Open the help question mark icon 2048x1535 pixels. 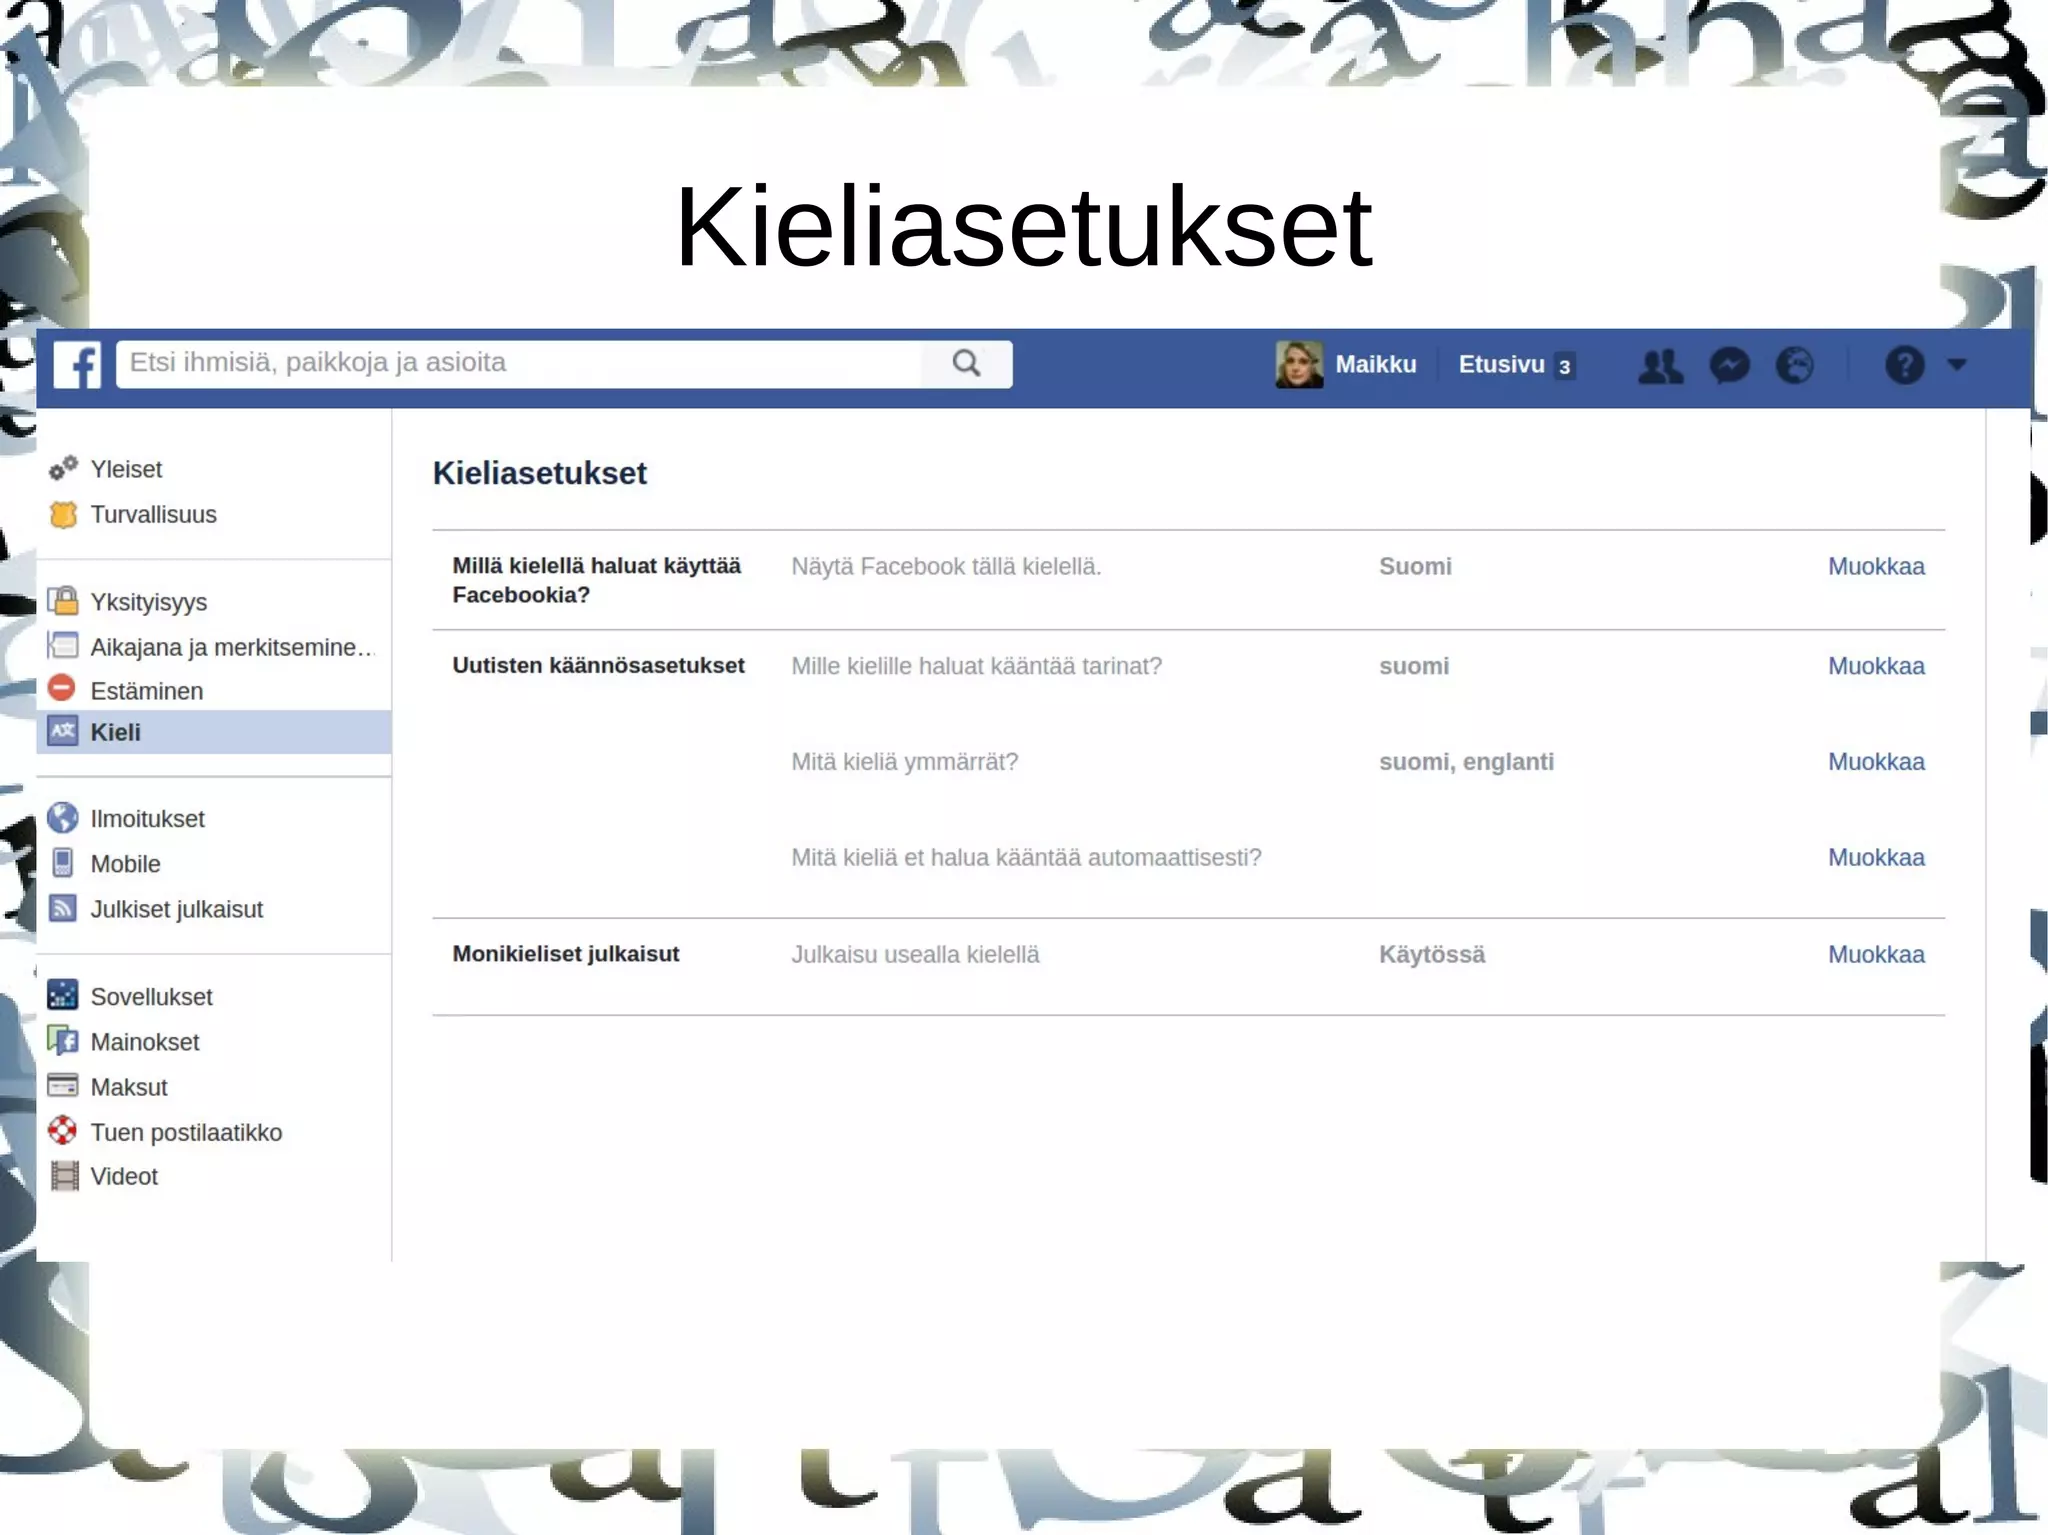tap(1904, 365)
